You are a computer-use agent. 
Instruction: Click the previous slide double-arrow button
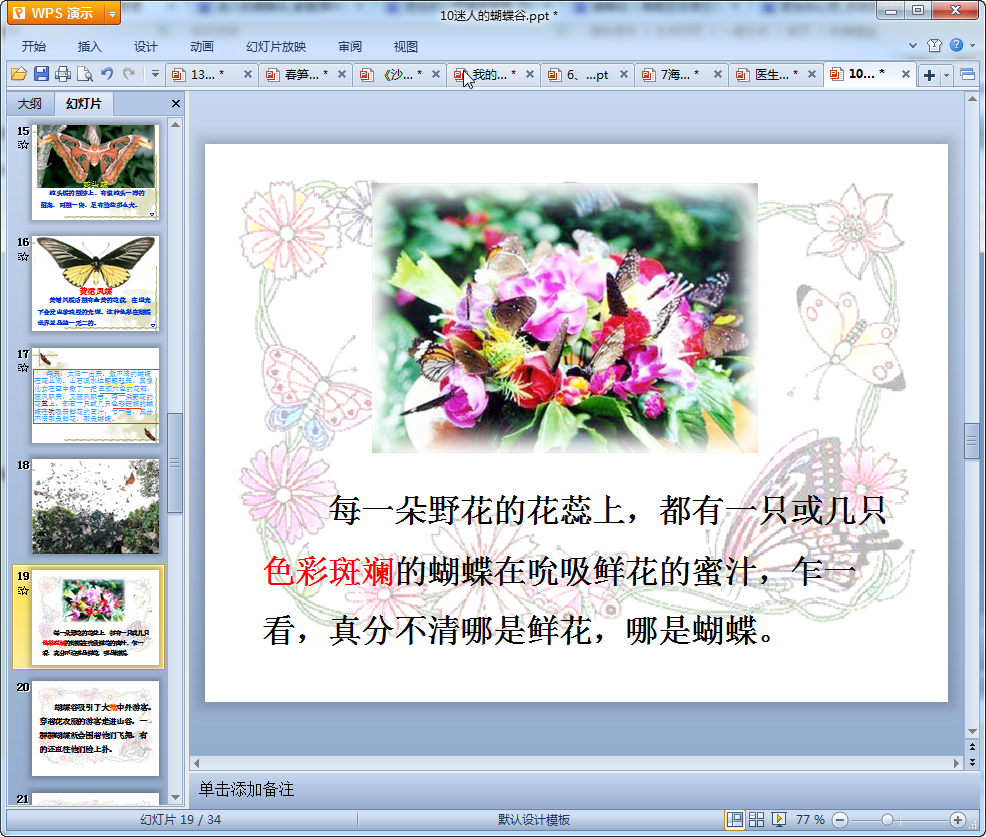[x=972, y=747]
